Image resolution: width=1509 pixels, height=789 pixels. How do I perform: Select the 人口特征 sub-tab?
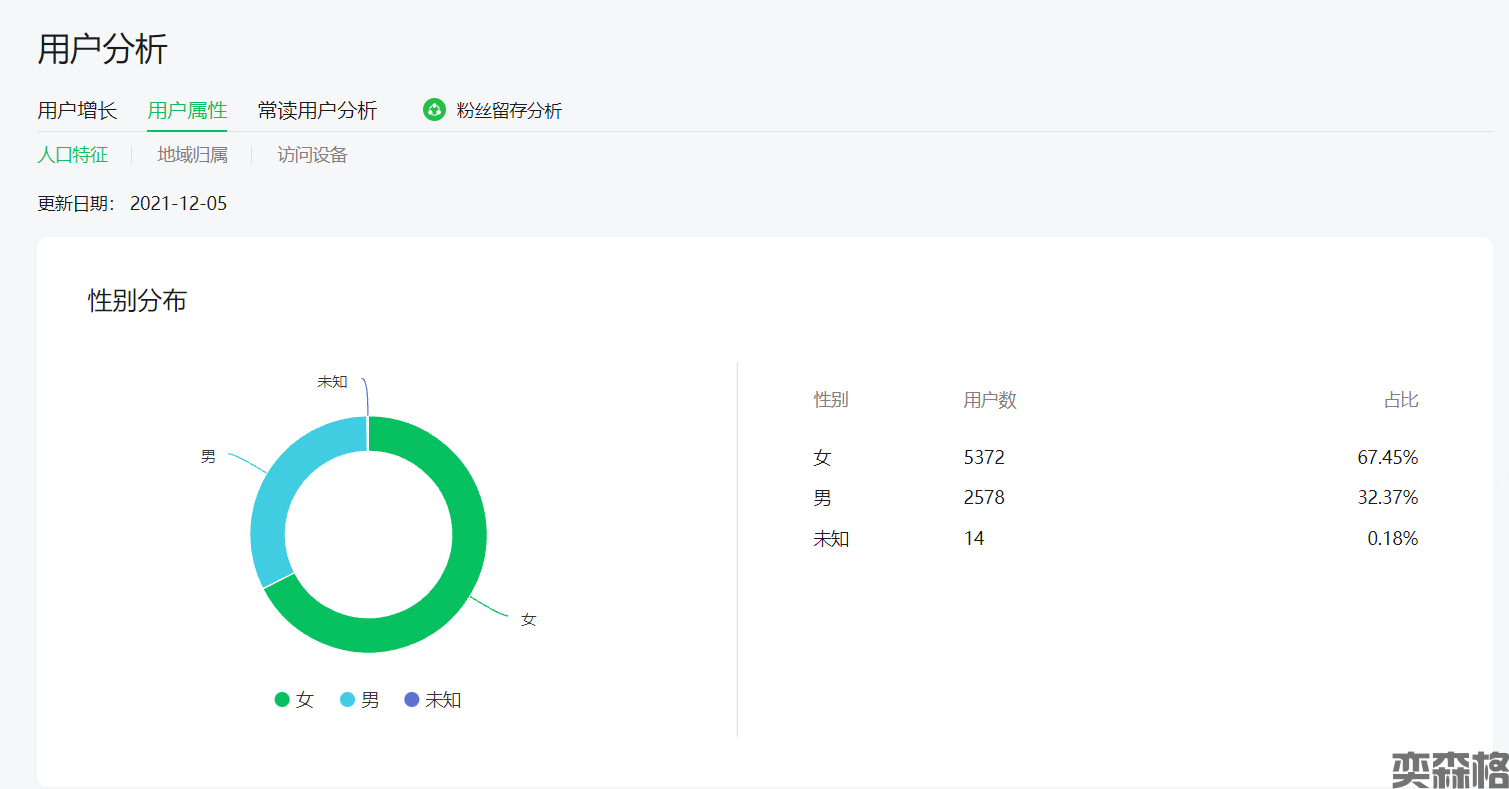(x=72, y=155)
